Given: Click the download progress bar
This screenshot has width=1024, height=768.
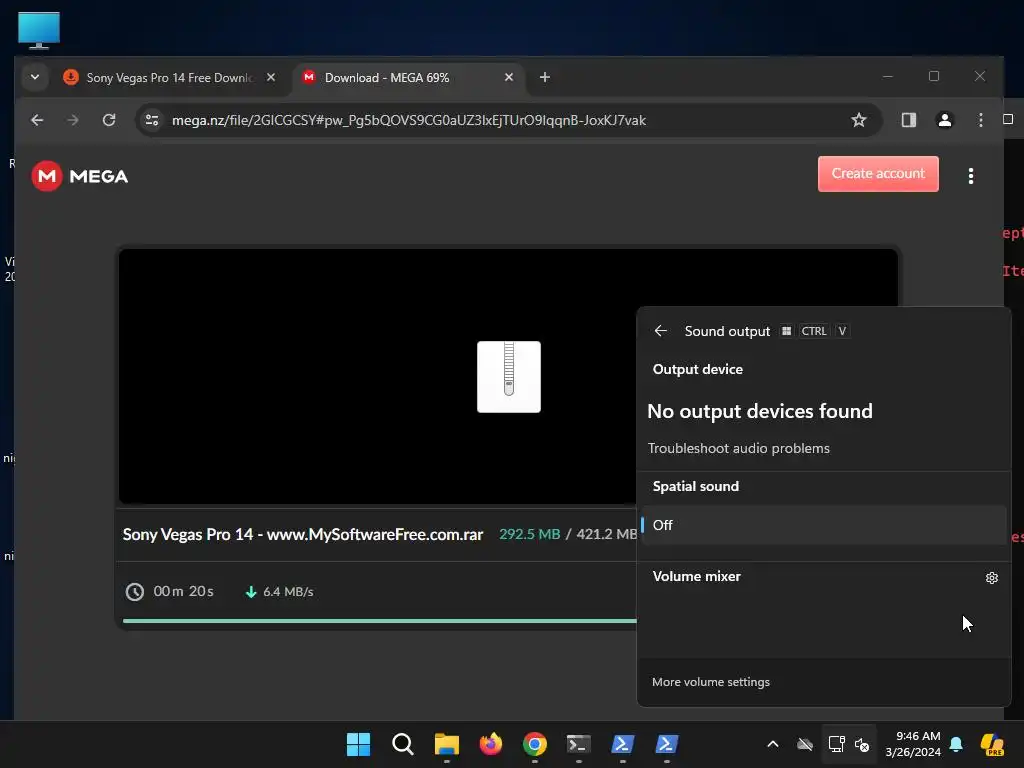Looking at the screenshot, I should pyautogui.click(x=379, y=620).
